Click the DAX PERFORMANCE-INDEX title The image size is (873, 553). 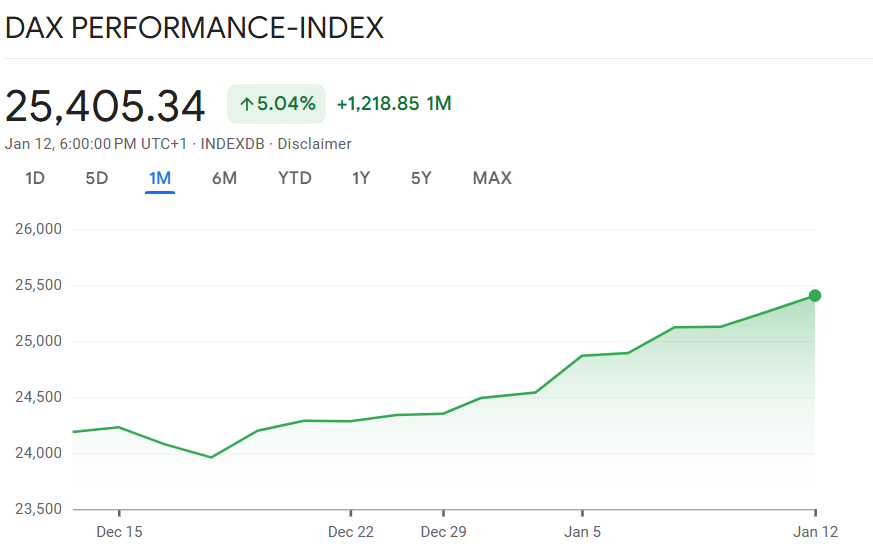(x=195, y=27)
